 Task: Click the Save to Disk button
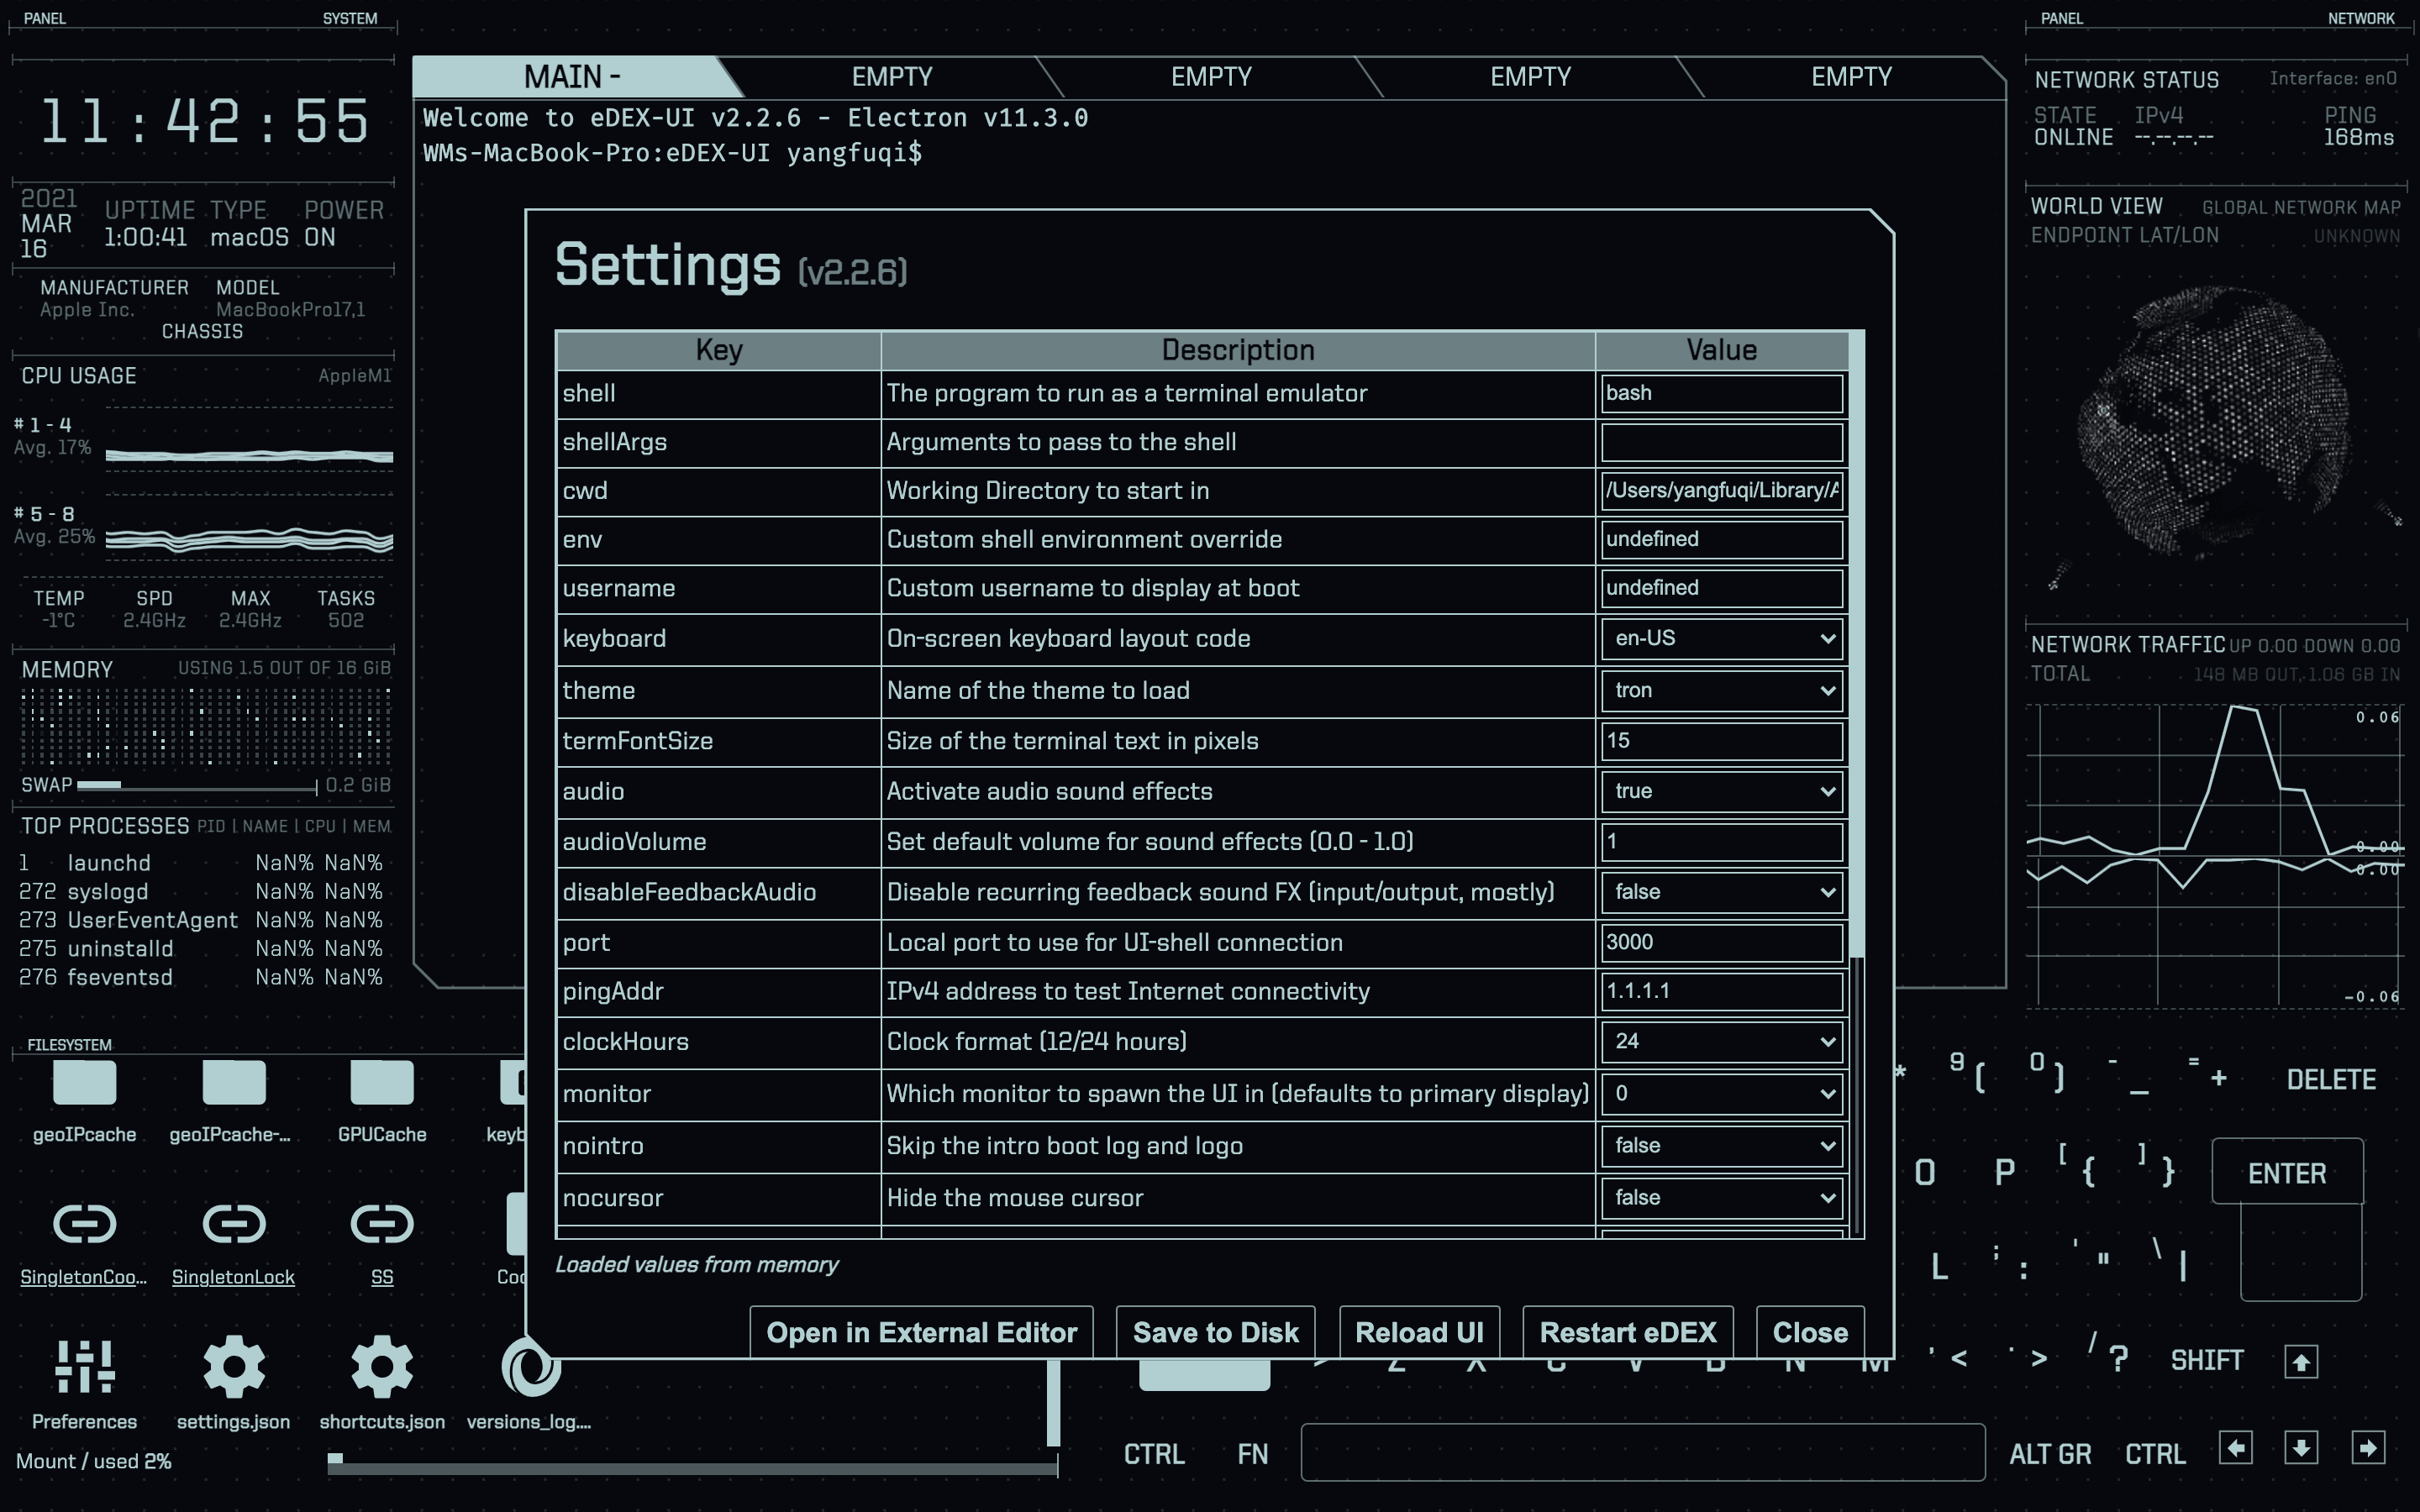coord(1215,1332)
